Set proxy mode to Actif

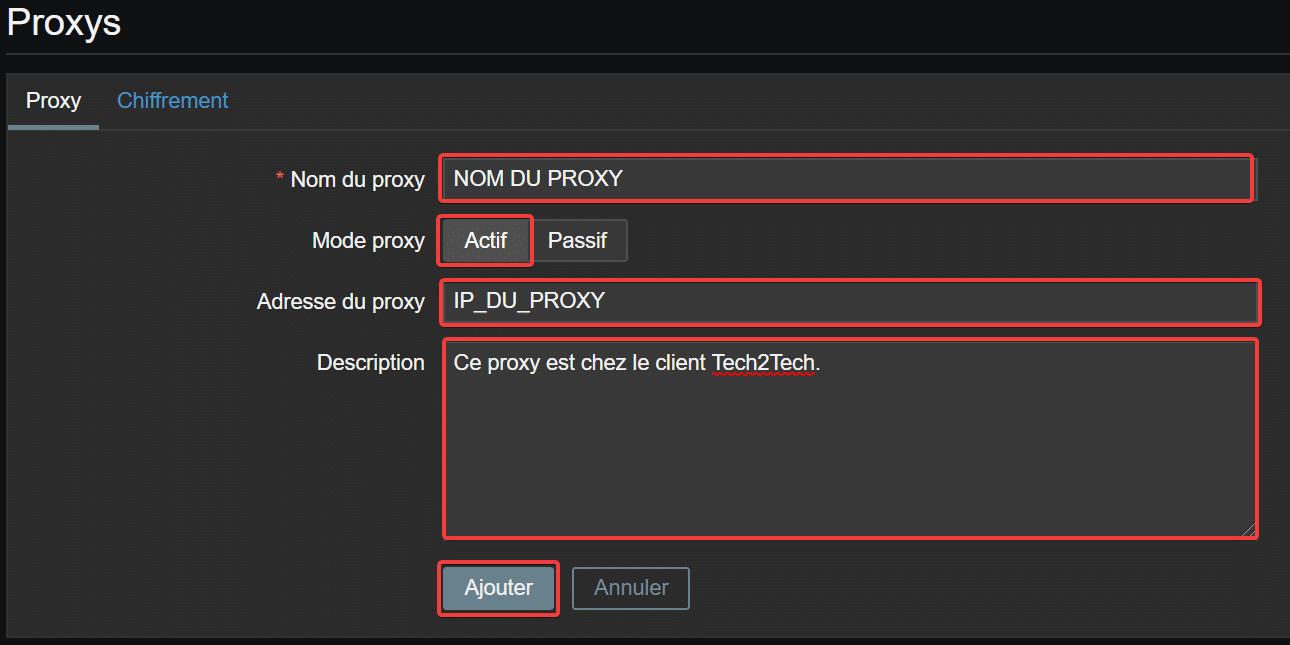[x=486, y=241]
